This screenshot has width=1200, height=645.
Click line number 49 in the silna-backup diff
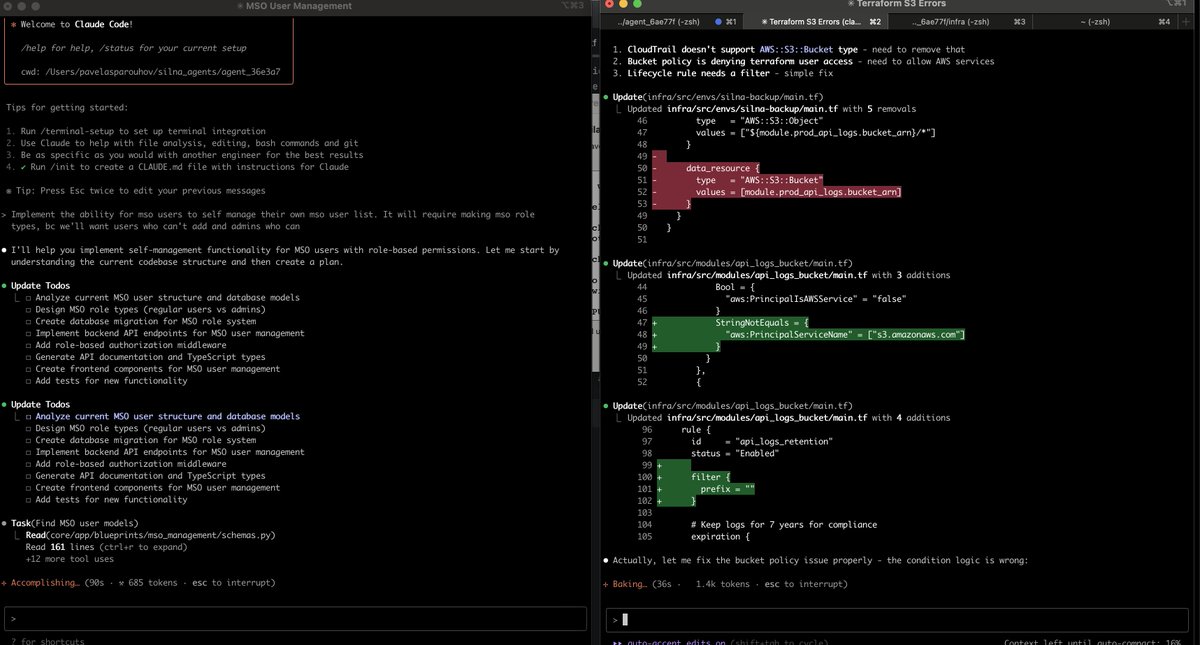tap(640, 156)
